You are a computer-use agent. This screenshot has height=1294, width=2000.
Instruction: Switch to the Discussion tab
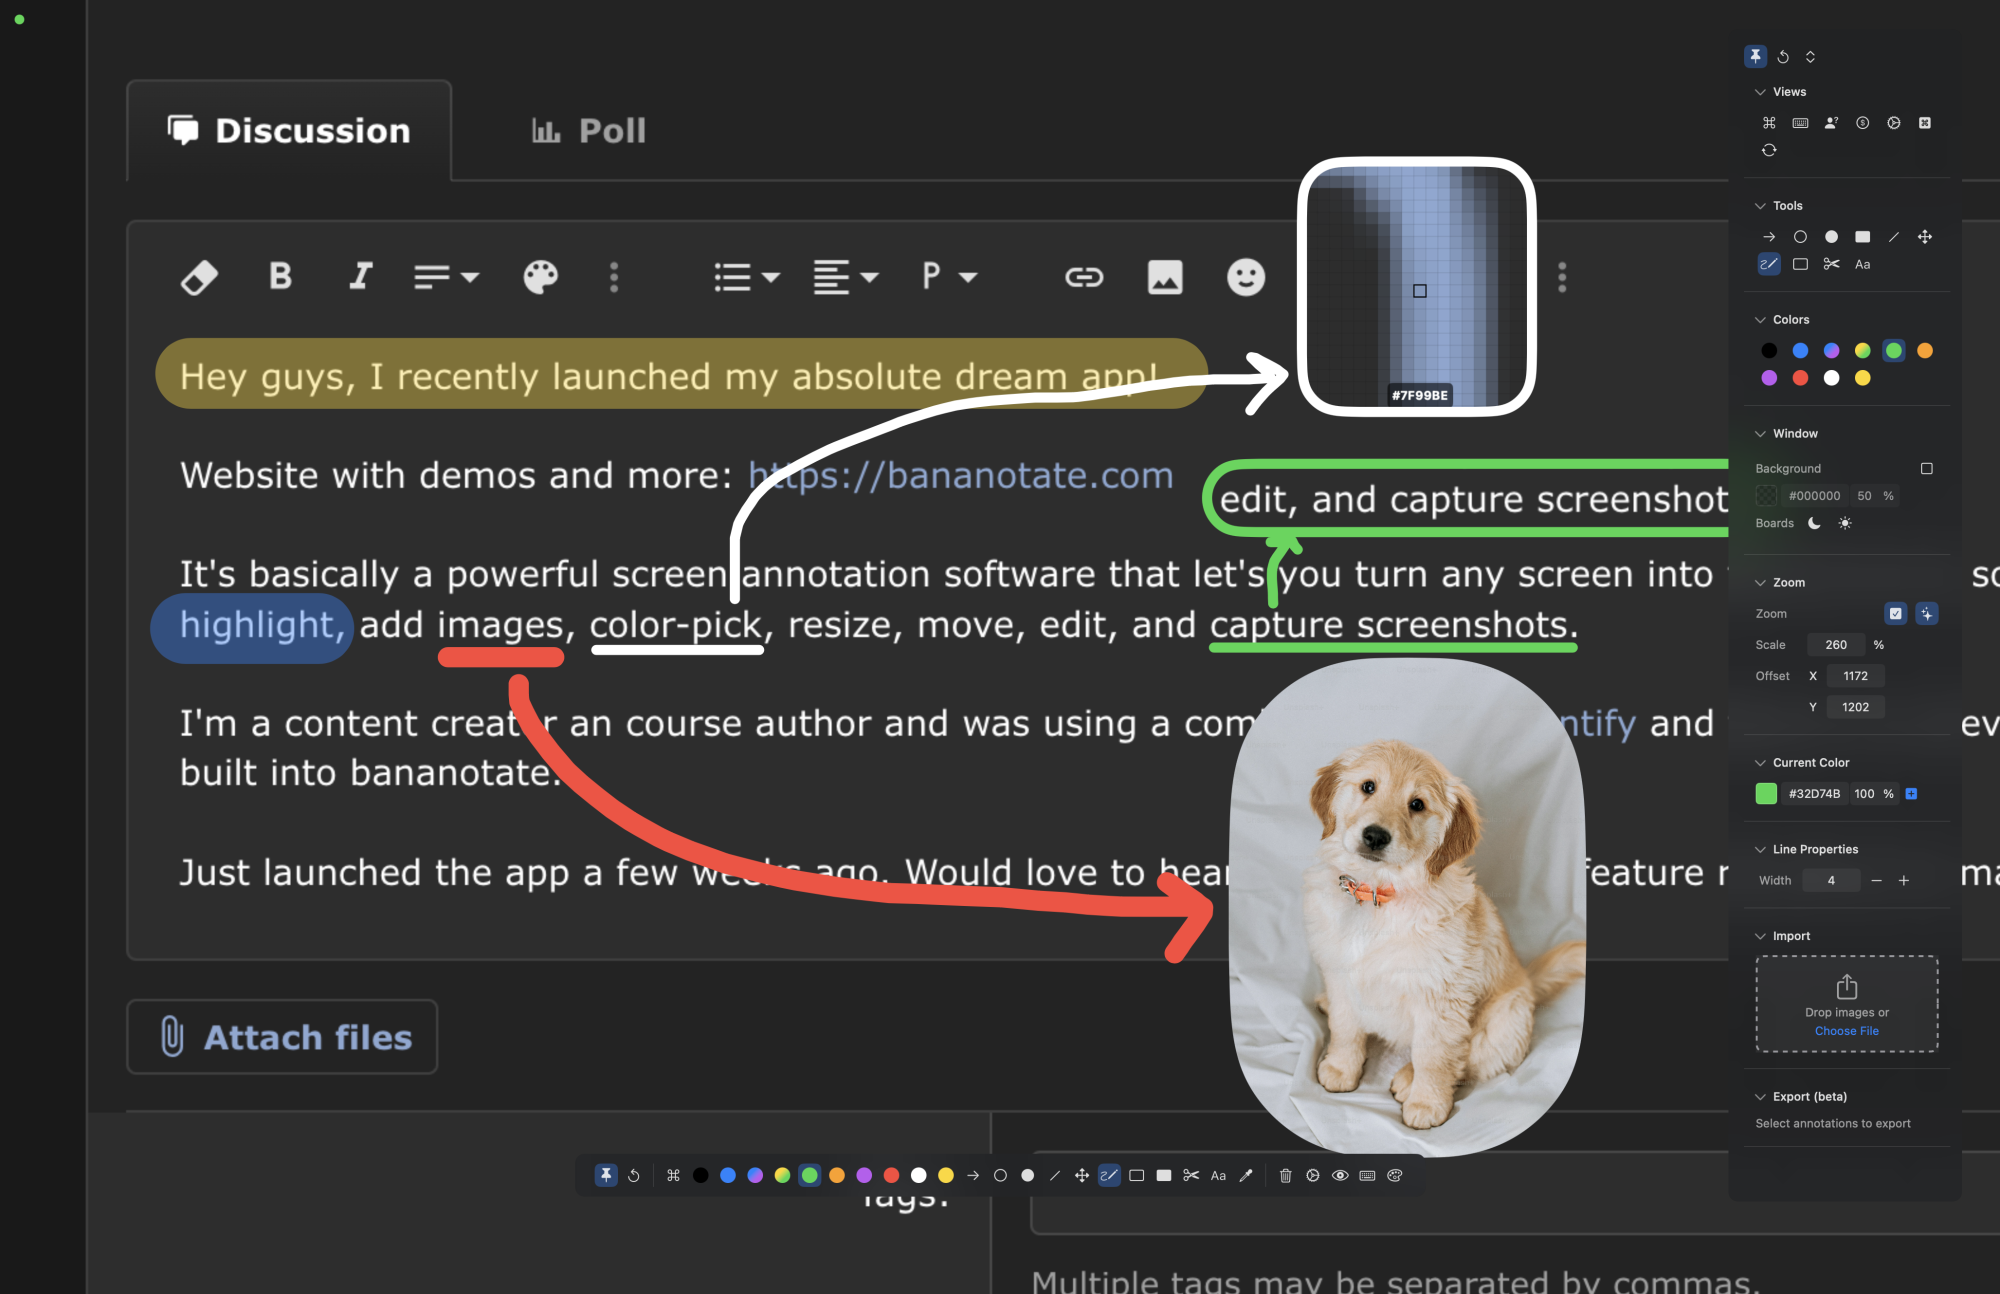[289, 131]
